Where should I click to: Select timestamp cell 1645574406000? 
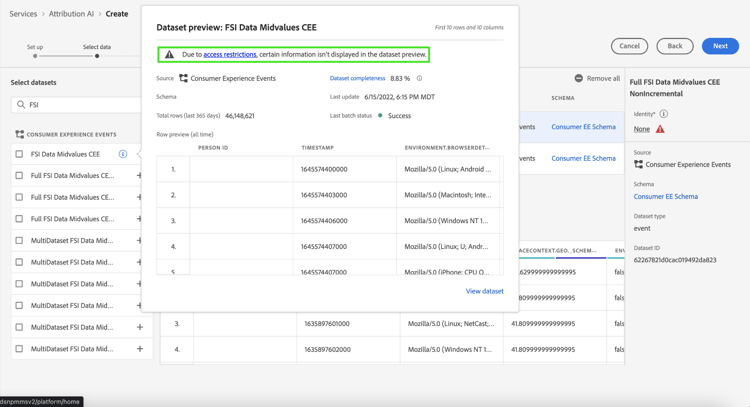324,220
